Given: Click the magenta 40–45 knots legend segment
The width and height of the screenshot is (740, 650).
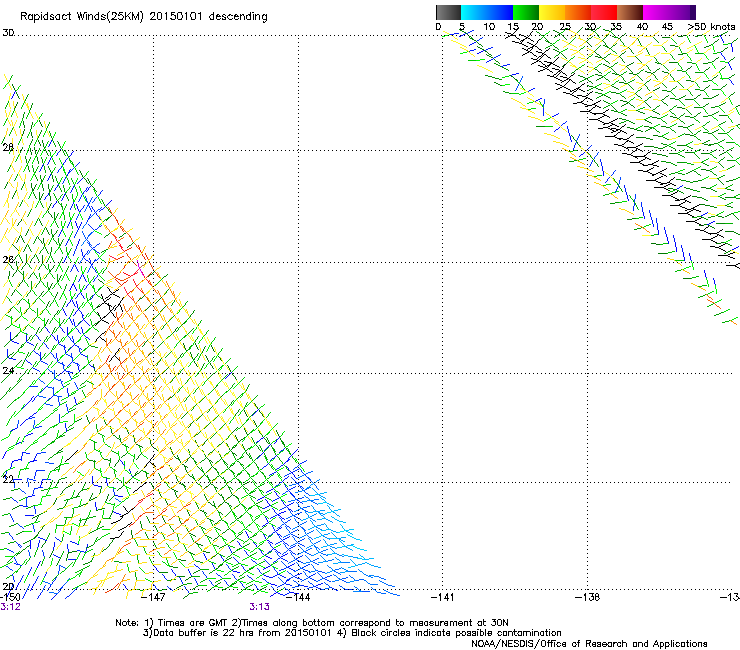Looking at the screenshot, I should pos(656,12).
